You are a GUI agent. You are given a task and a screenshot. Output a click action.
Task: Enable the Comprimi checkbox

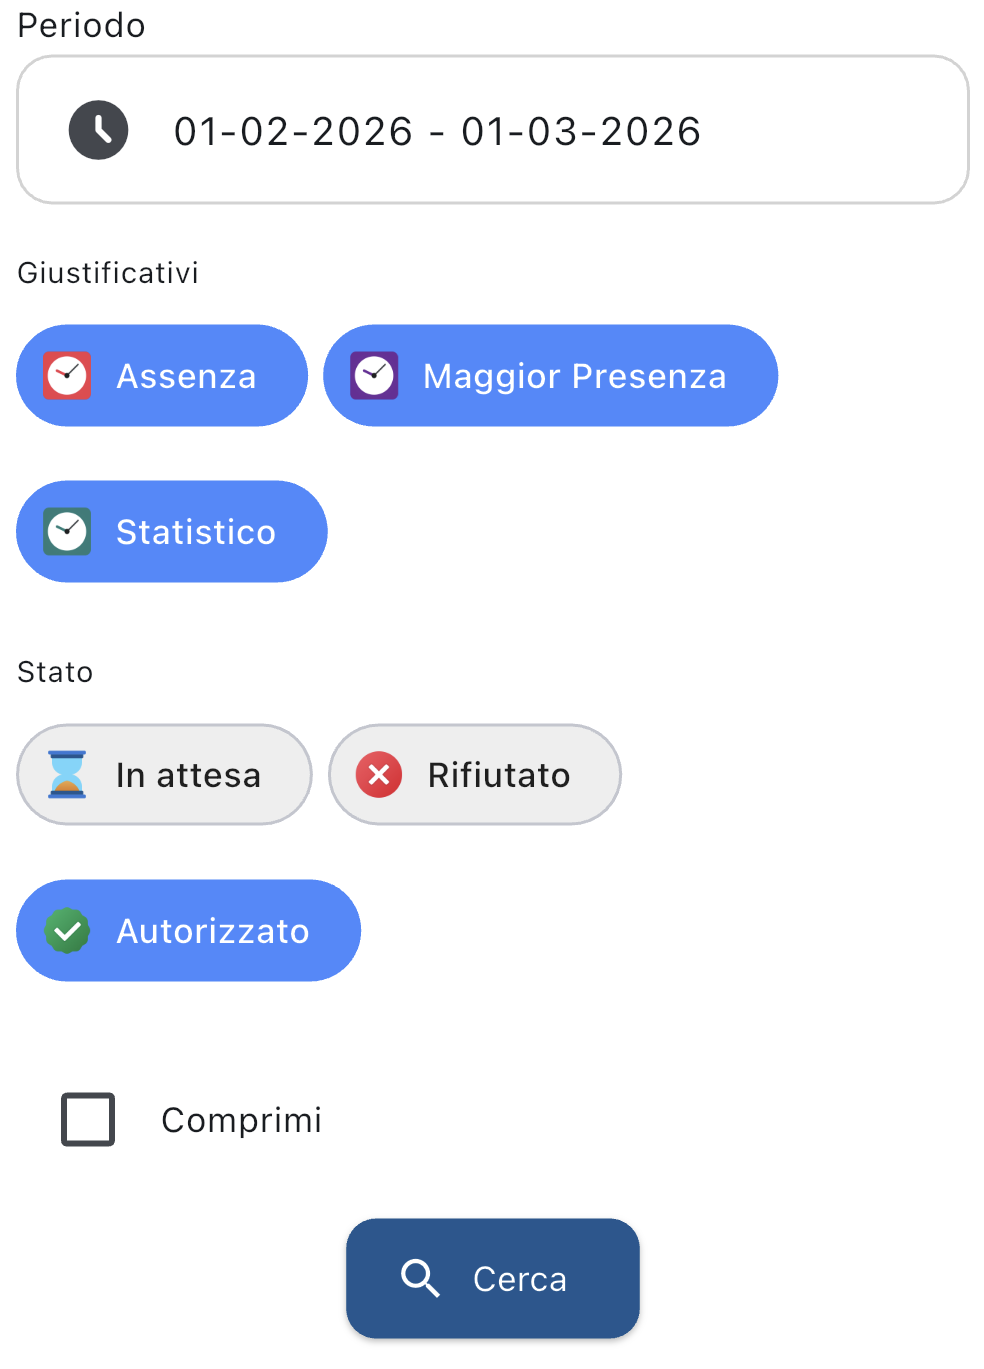click(x=88, y=1119)
